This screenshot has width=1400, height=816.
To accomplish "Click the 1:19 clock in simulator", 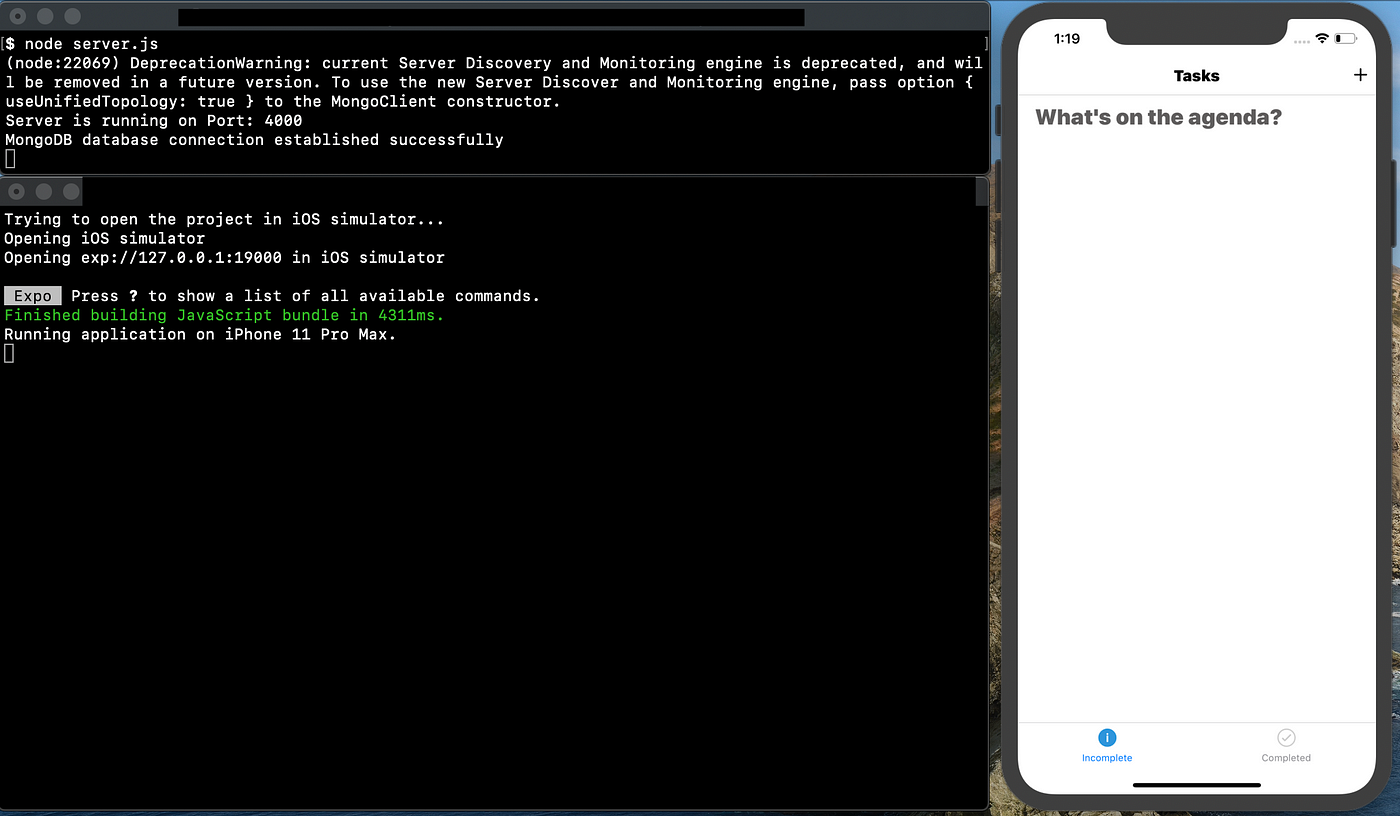I will pos(1067,39).
